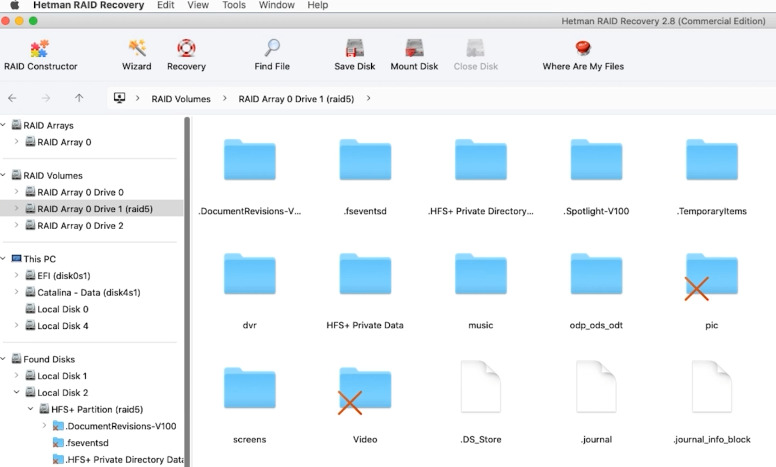The image size is (776, 467).
Task: Expand RAID Array 0 Drive 0
Action: (16, 191)
